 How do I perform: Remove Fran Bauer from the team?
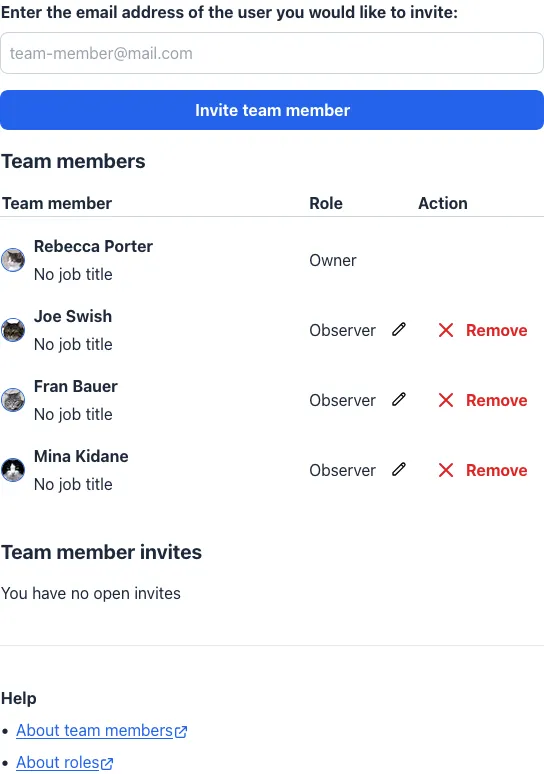483,400
